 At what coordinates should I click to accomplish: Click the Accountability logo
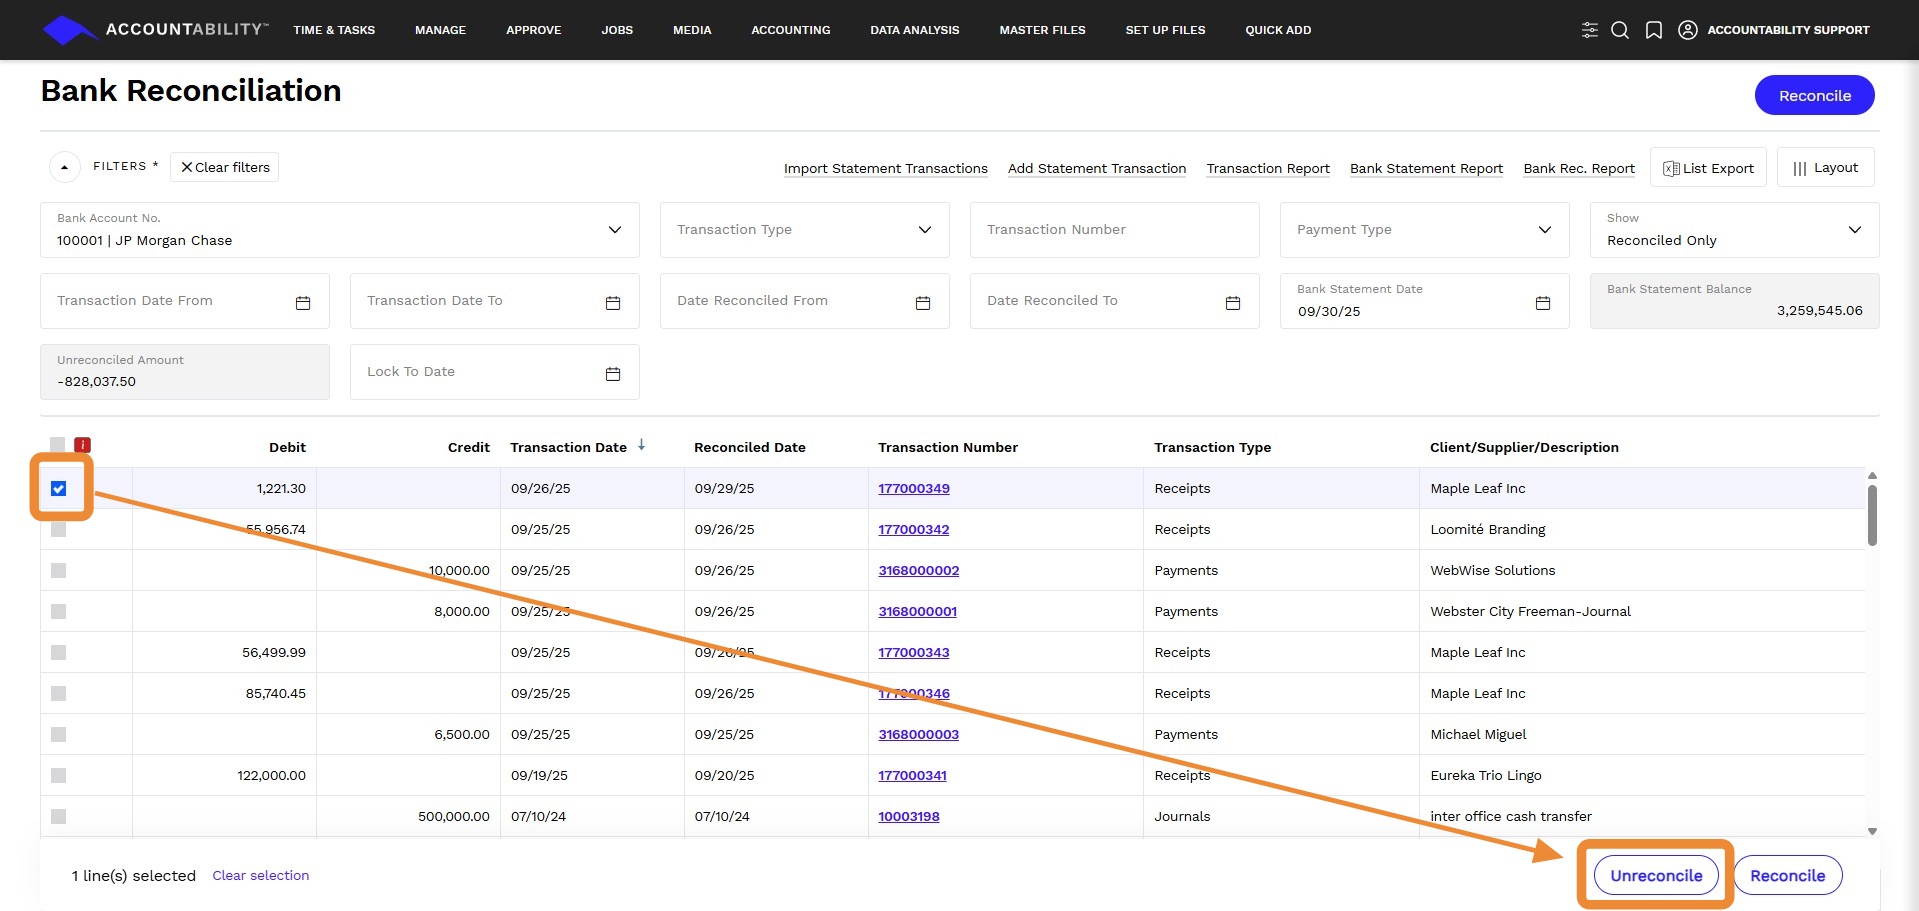(x=155, y=30)
